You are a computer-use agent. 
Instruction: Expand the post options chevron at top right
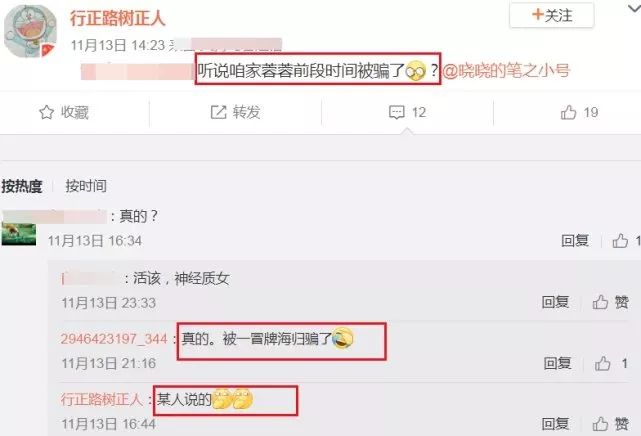pos(634,8)
